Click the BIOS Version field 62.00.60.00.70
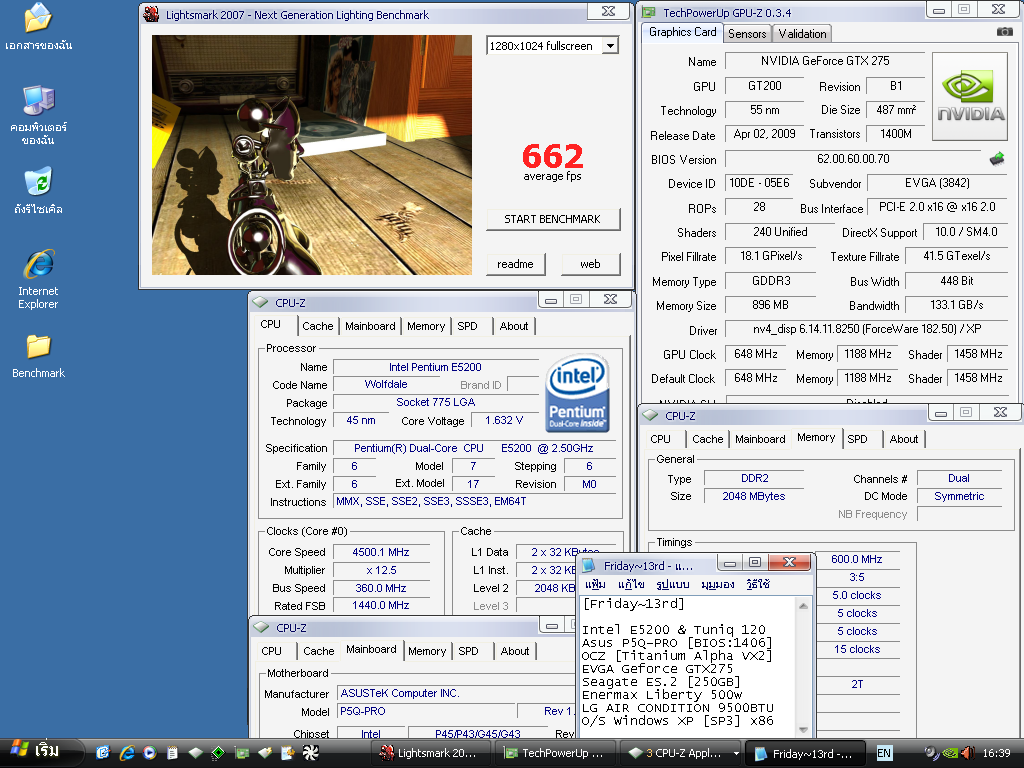 853,159
